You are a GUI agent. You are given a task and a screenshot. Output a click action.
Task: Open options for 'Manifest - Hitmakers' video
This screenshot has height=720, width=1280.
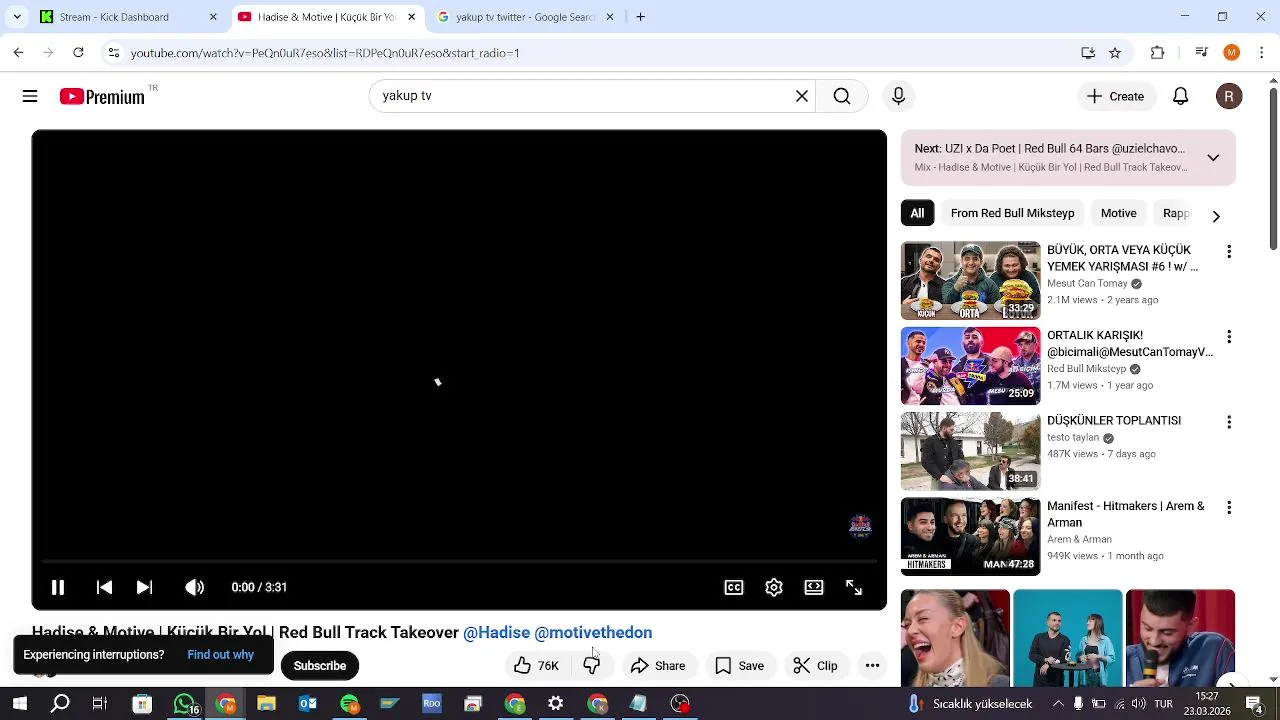(x=1229, y=508)
